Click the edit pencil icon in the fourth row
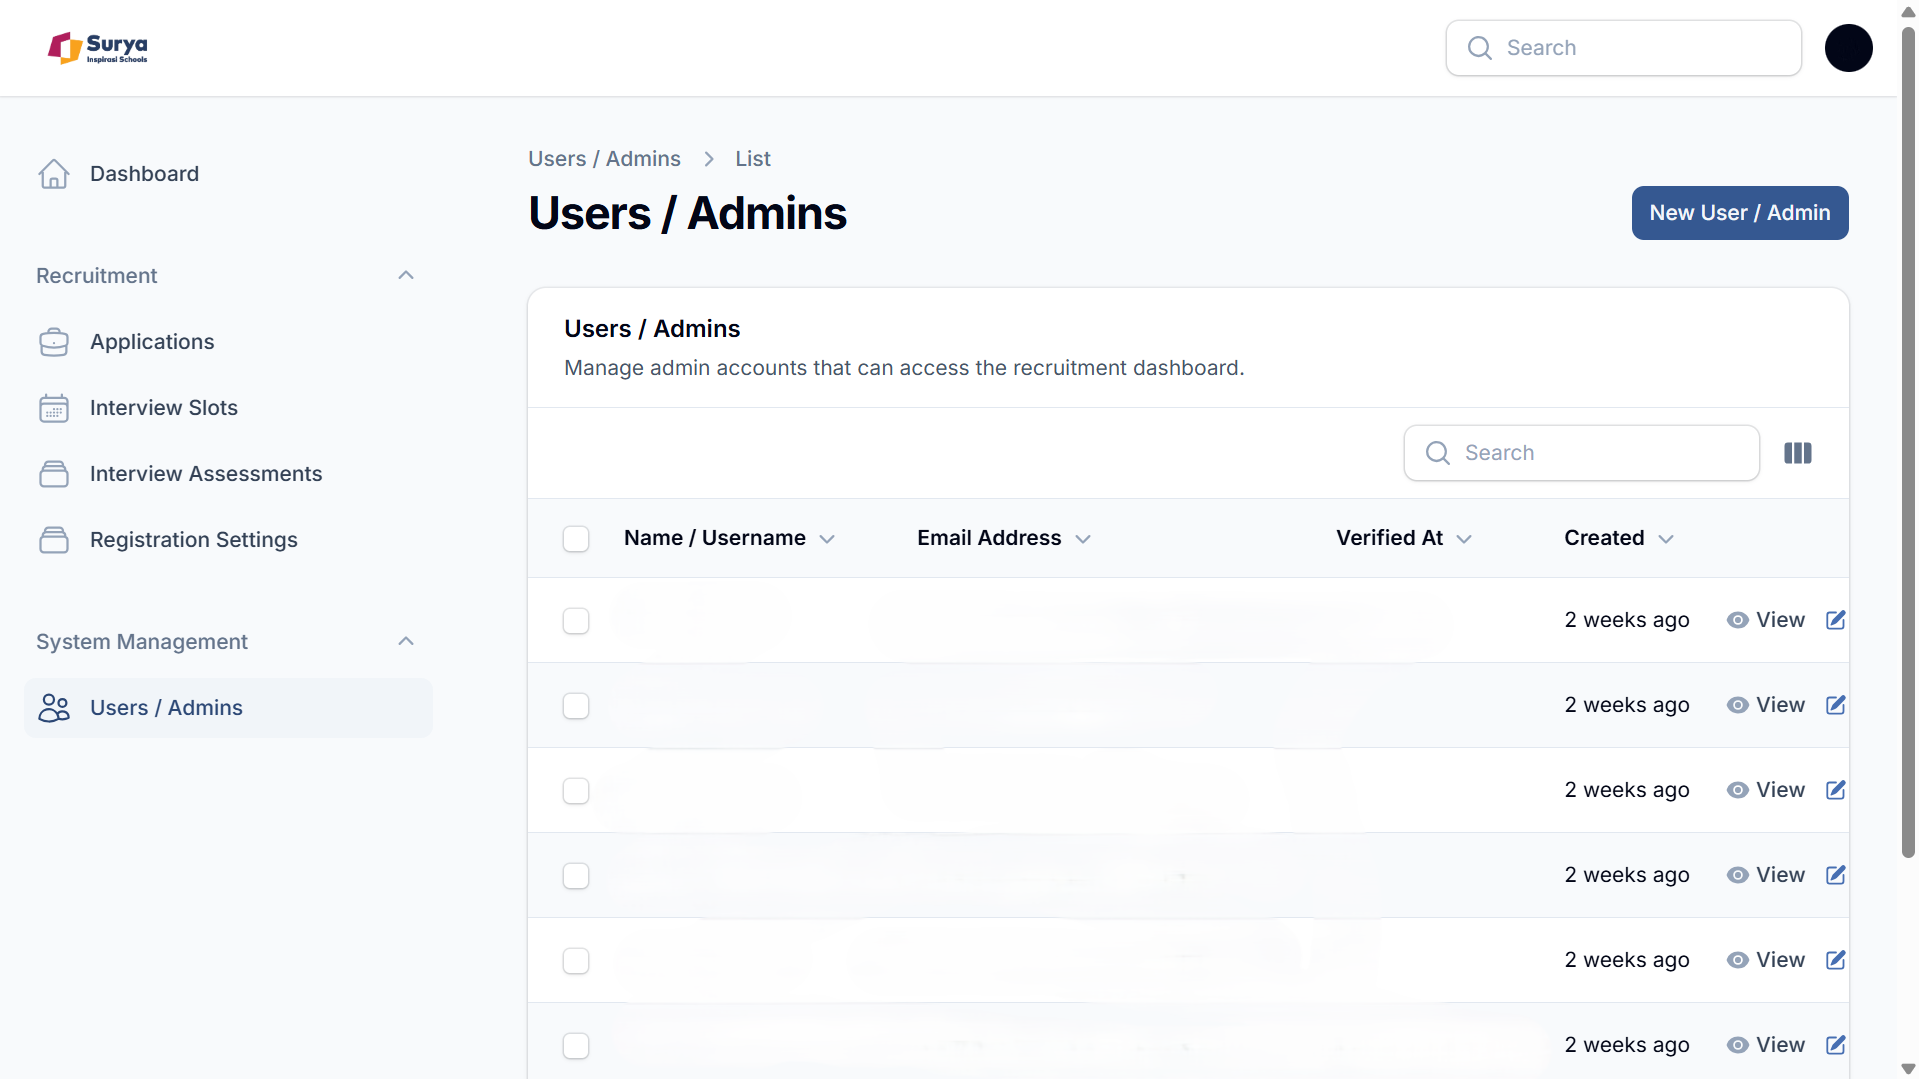The width and height of the screenshot is (1919, 1079). 1836,875
